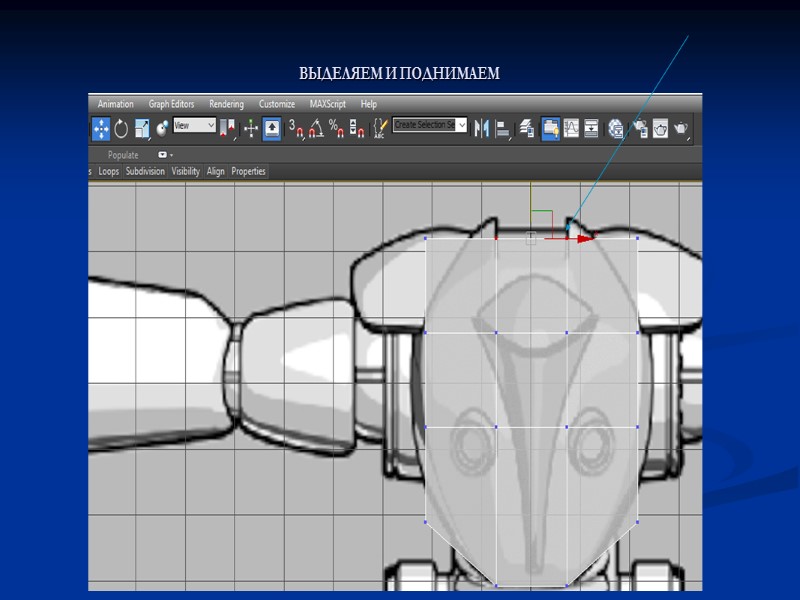Activate the Select and Place tool
Viewport: 800px width, 600px height.
pos(162,128)
